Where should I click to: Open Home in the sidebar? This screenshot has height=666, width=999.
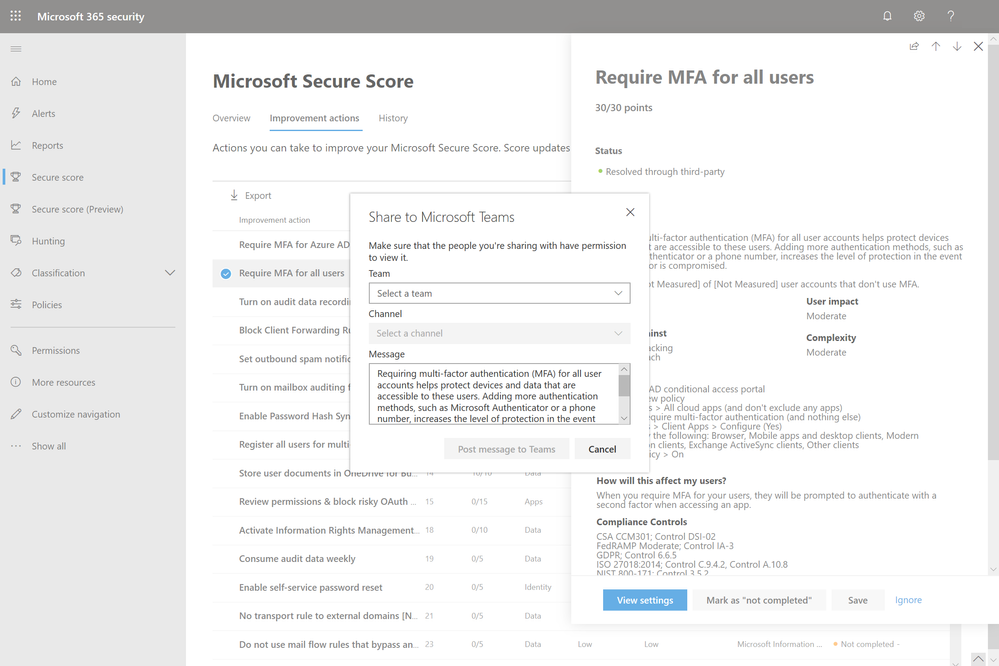point(44,82)
